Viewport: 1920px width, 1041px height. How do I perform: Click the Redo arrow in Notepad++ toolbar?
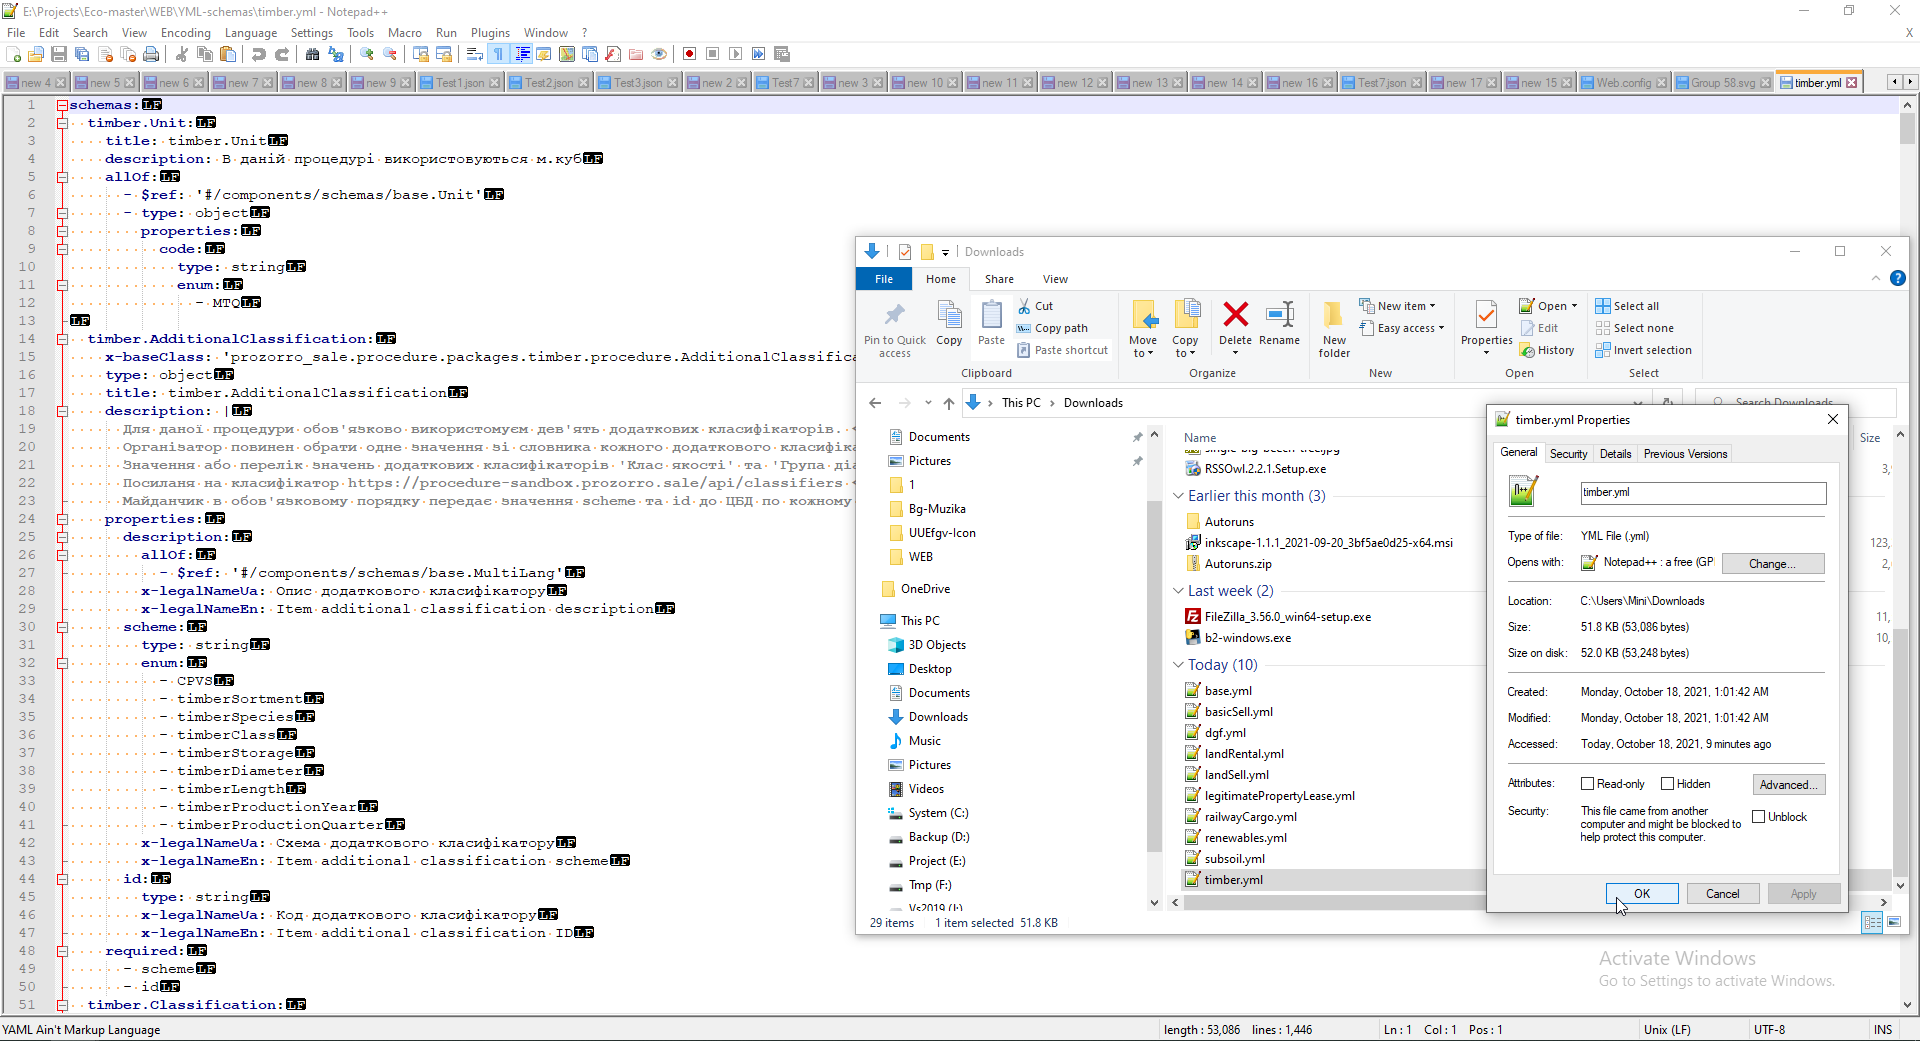(282, 54)
